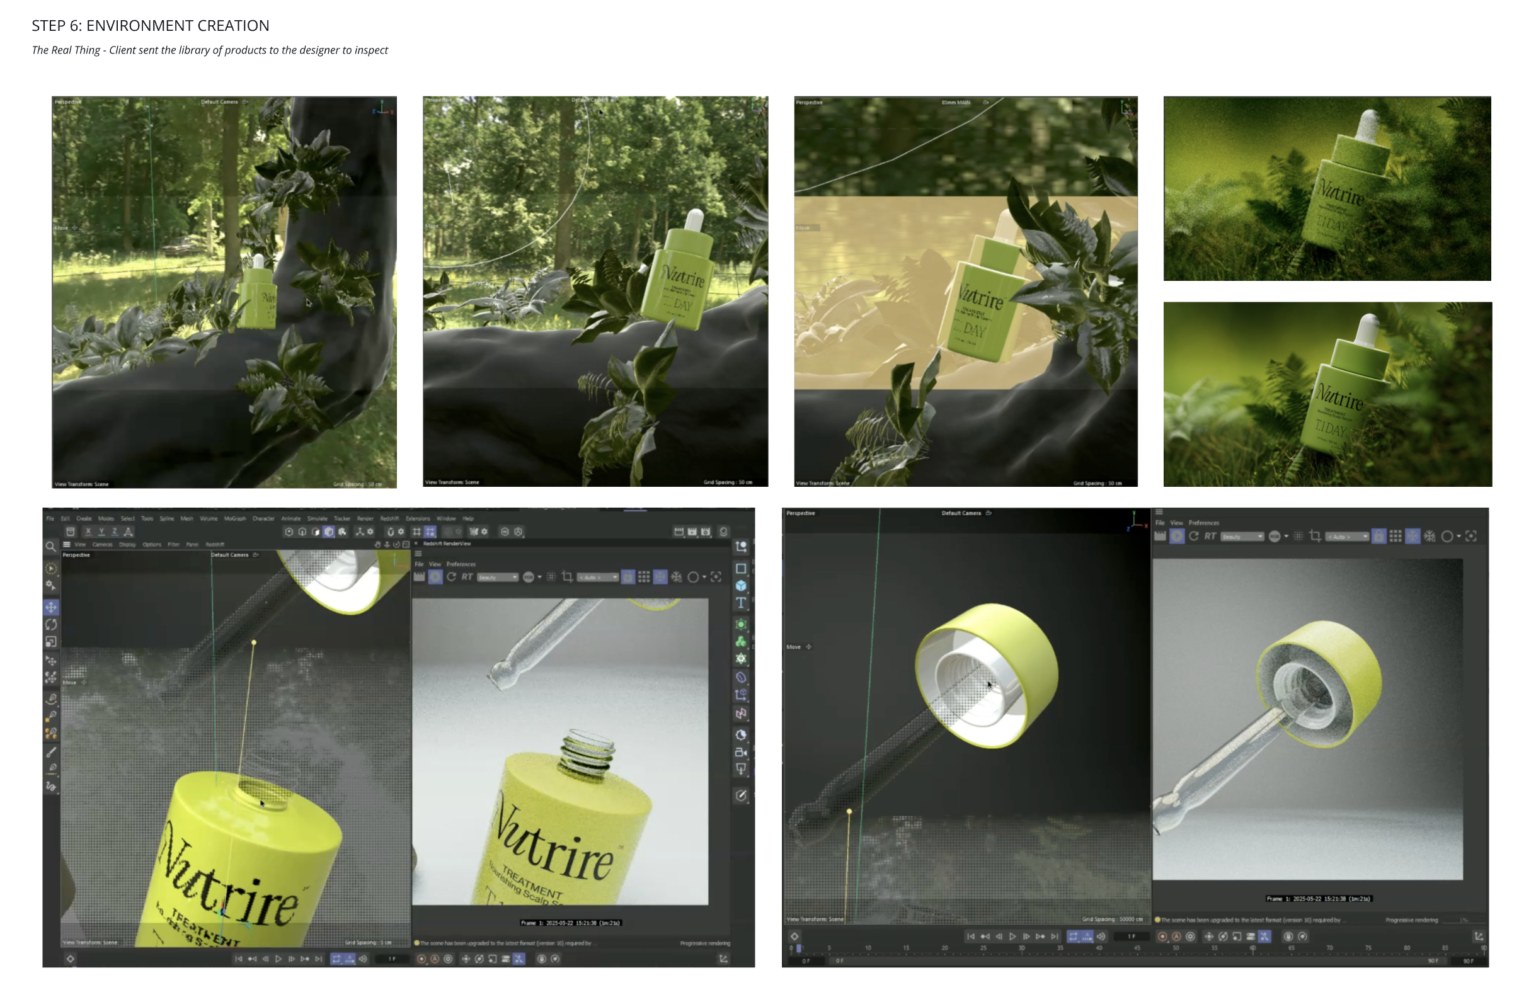Select the Move tool in left toolbar
This screenshot has width=1536, height=985.
point(51,607)
